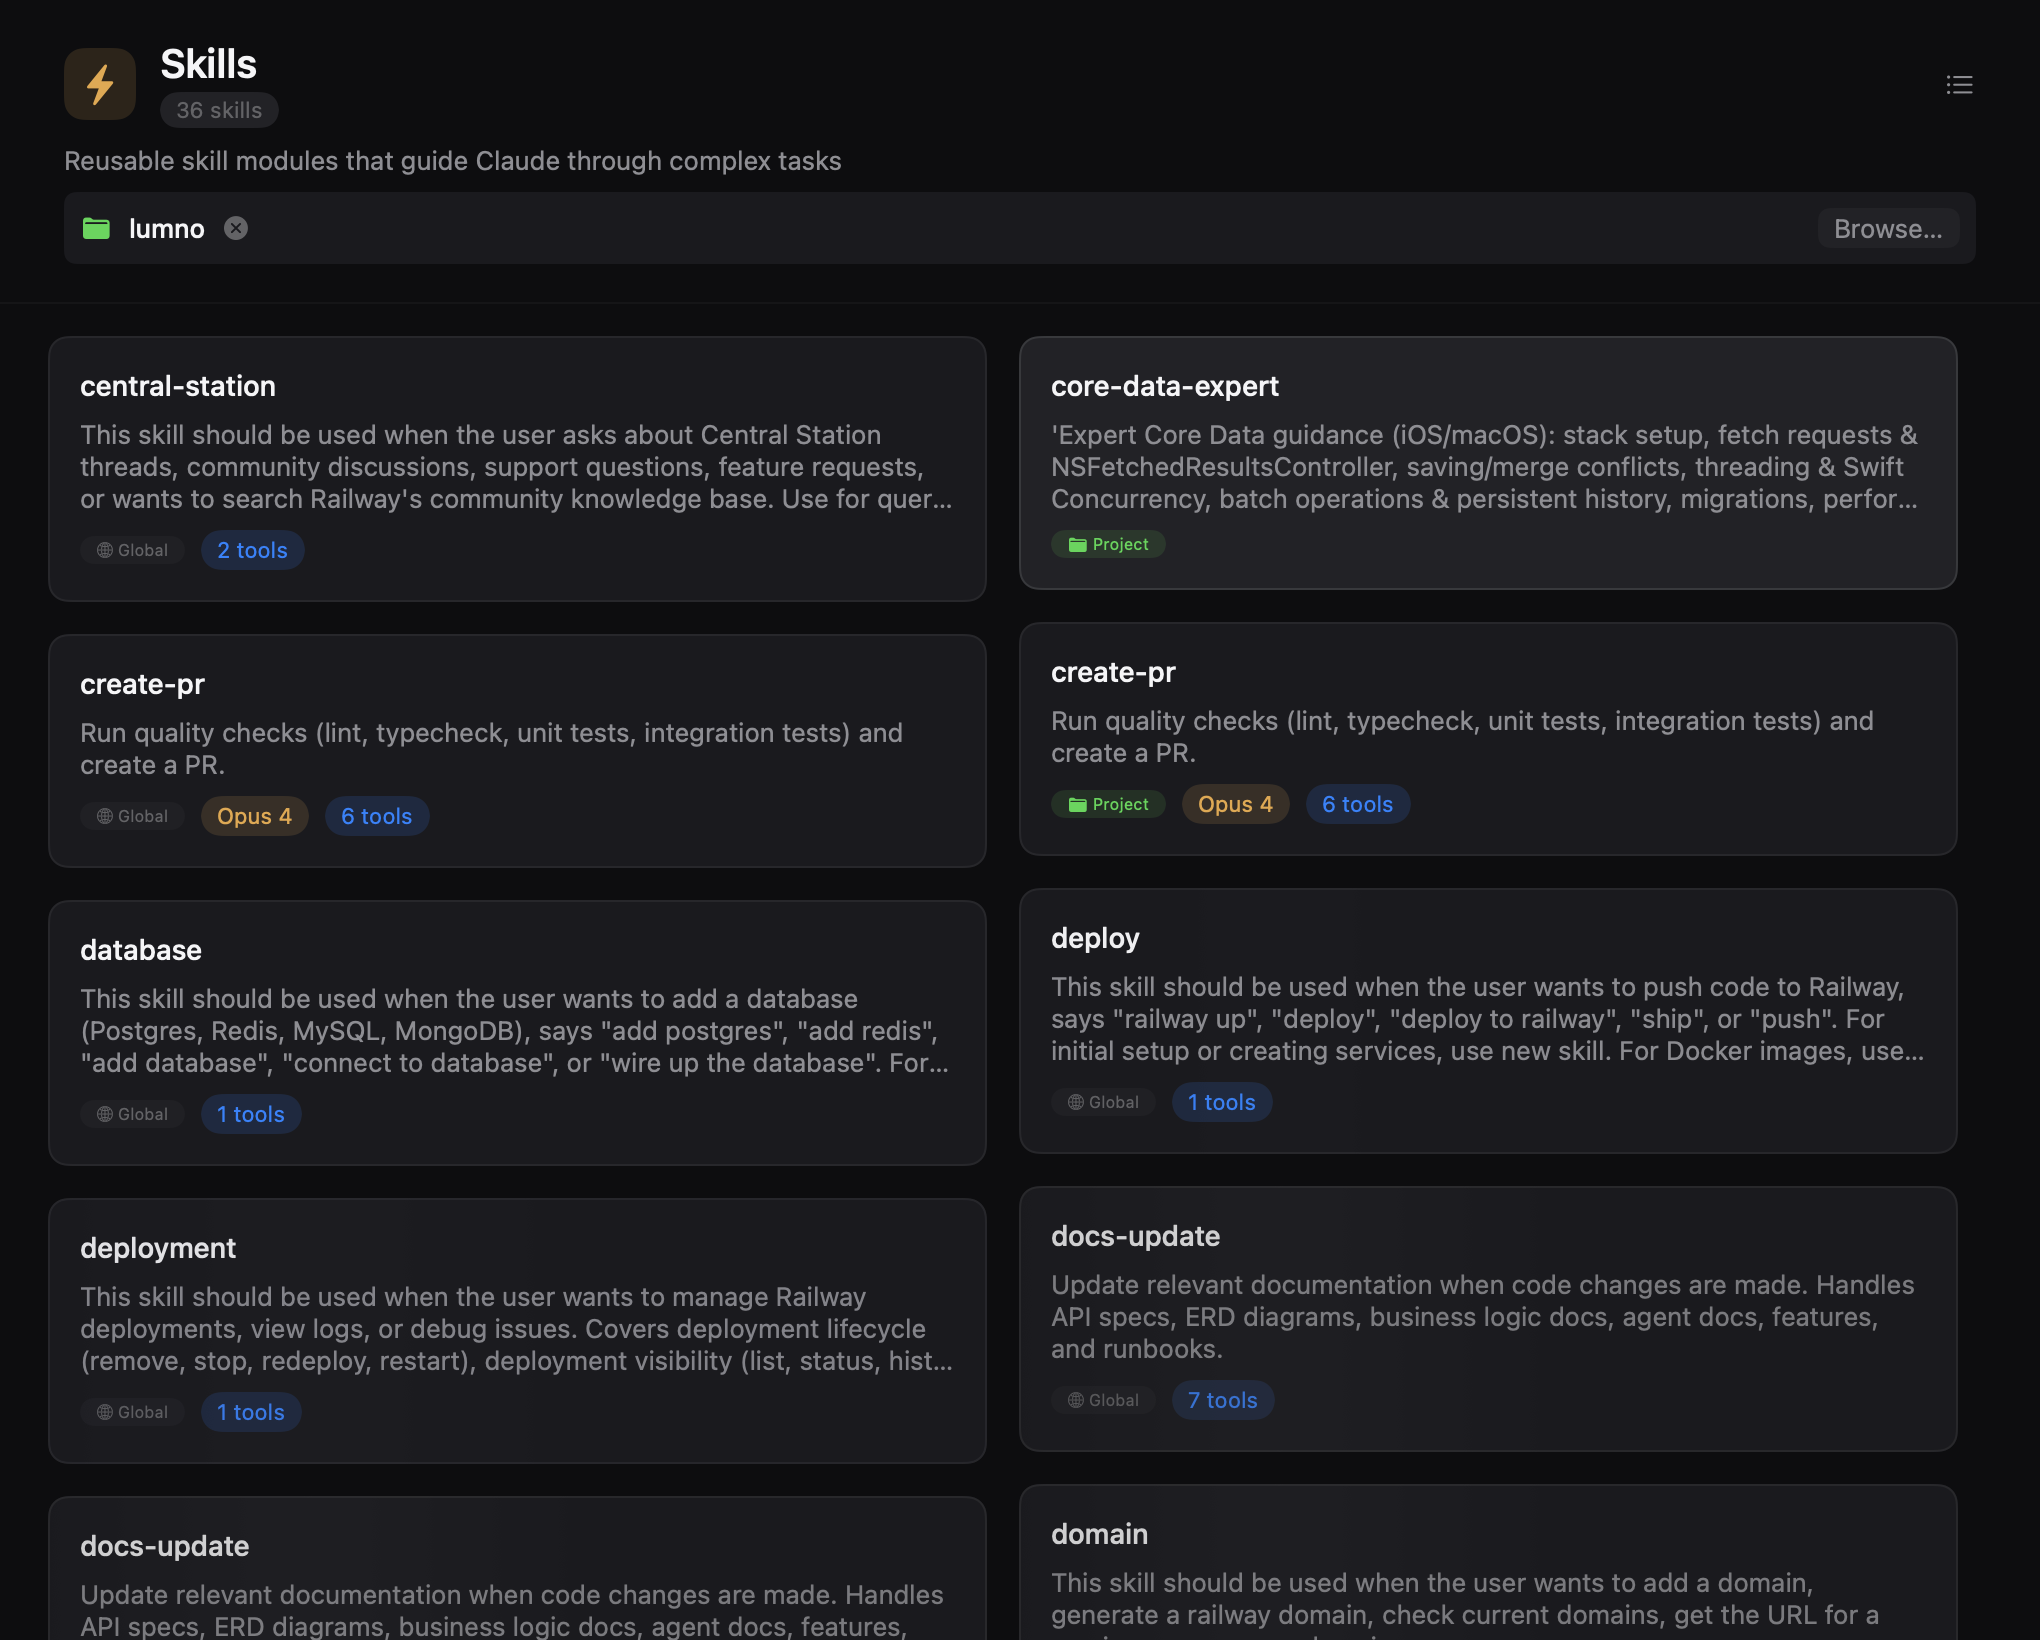
Task: Click 1 tools badge on deploy card
Action: point(1221,1102)
